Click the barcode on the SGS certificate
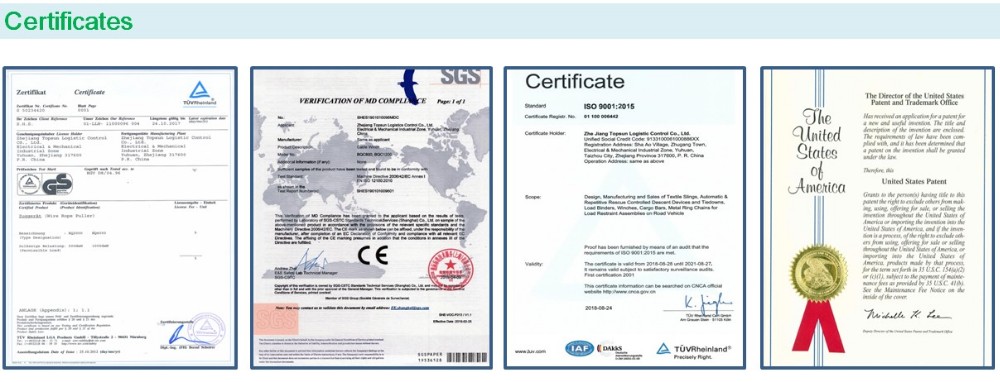This screenshot has height=382, width=1000. [x=466, y=358]
